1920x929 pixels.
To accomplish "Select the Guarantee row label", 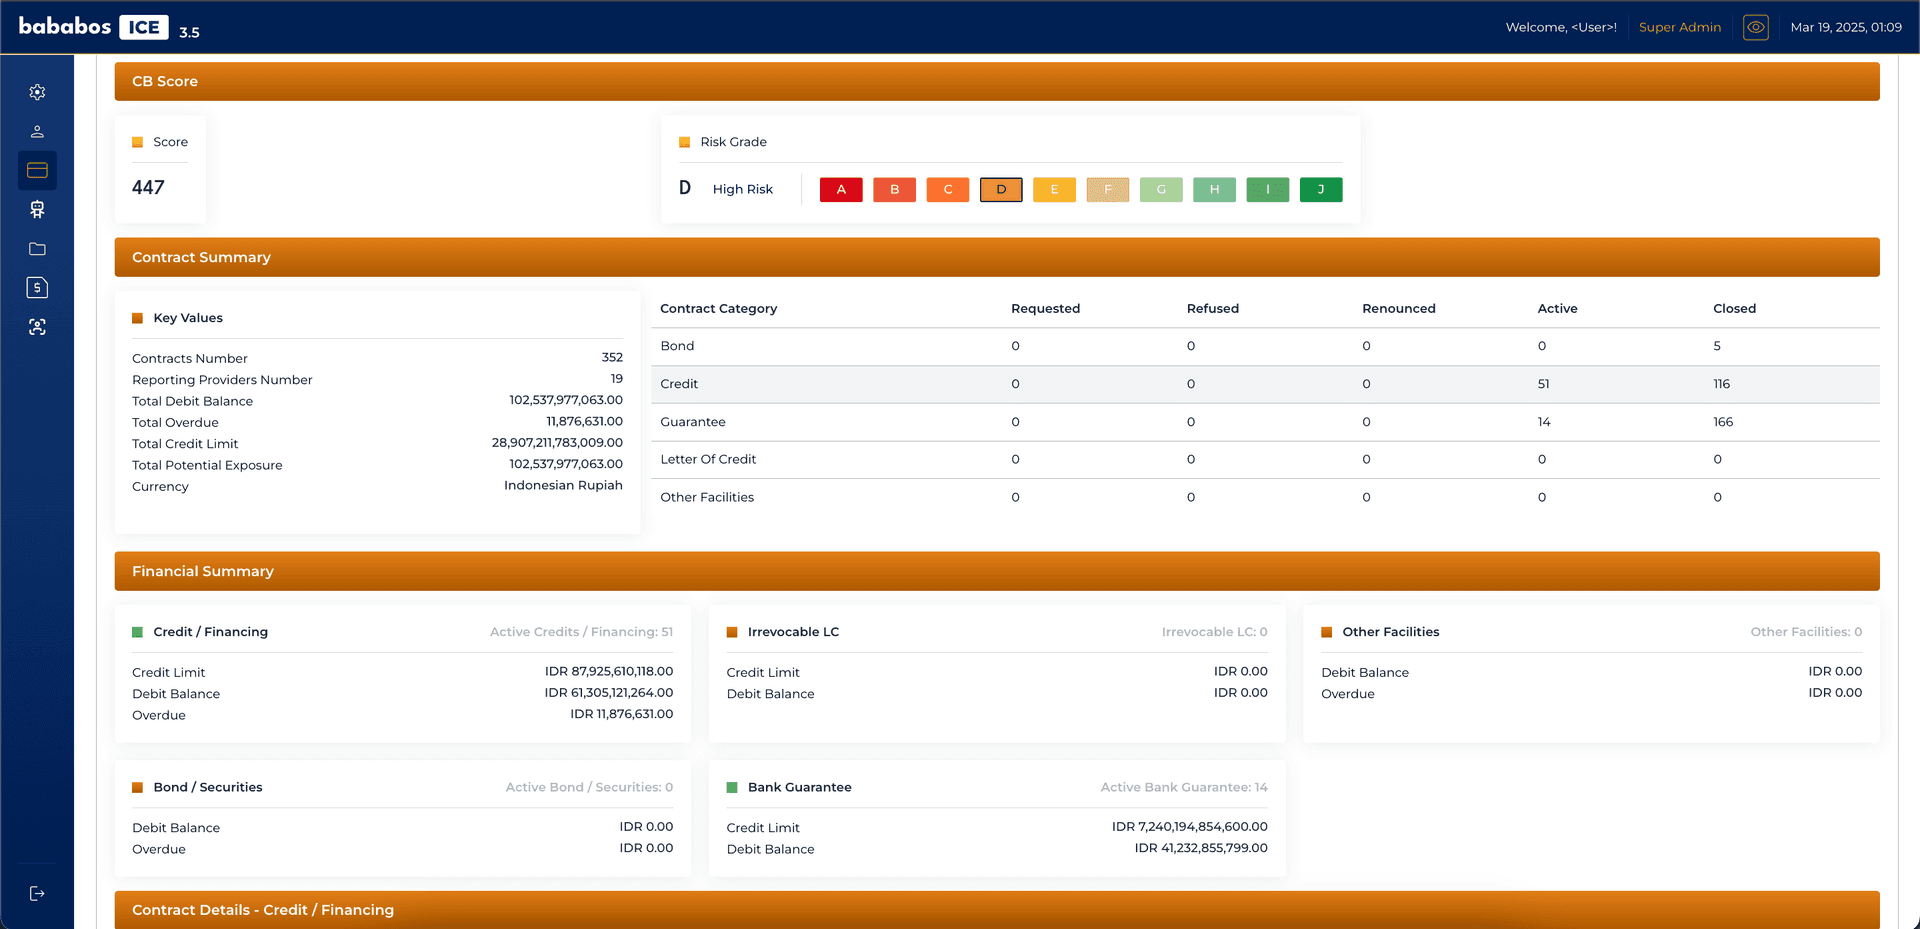I will point(693,422).
